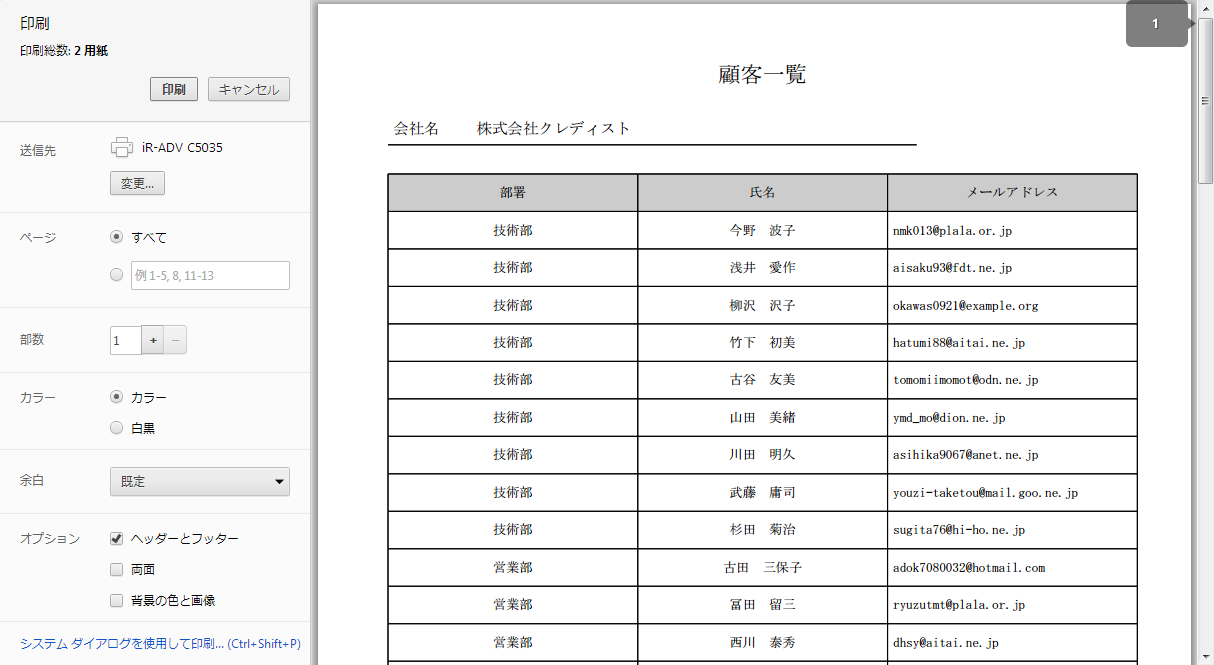This screenshot has height=665, width=1214.
Task: Click the email dhsy@aitai.ne.jp
Action: coord(946,642)
